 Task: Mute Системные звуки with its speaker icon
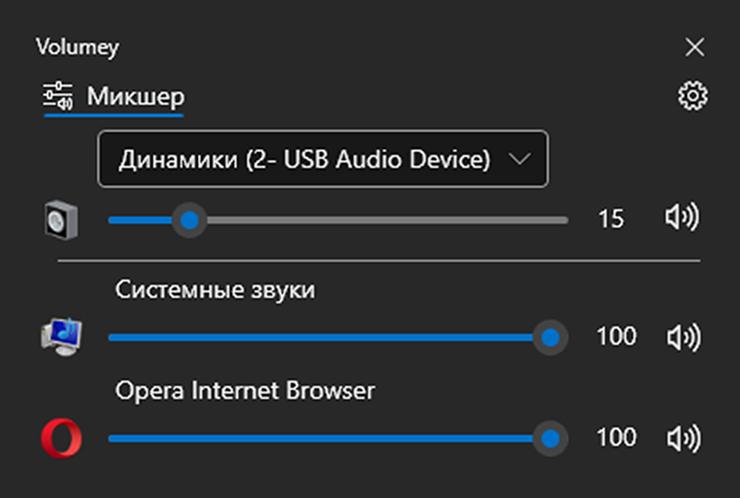(x=682, y=337)
